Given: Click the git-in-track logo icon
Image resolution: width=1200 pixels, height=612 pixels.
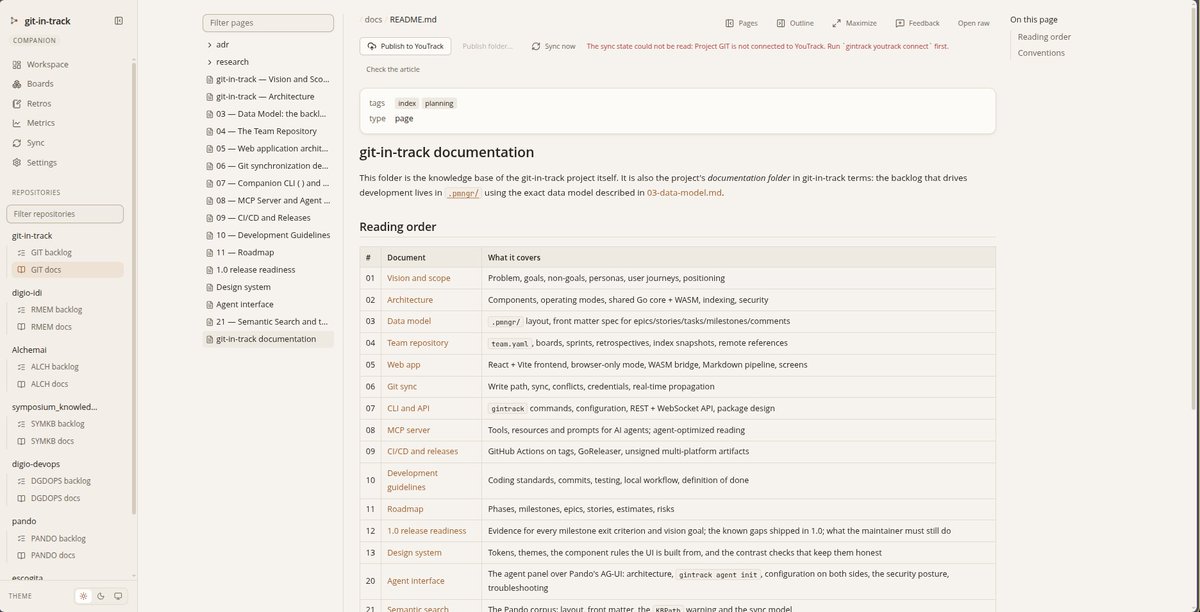Looking at the screenshot, I should point(14,20).
